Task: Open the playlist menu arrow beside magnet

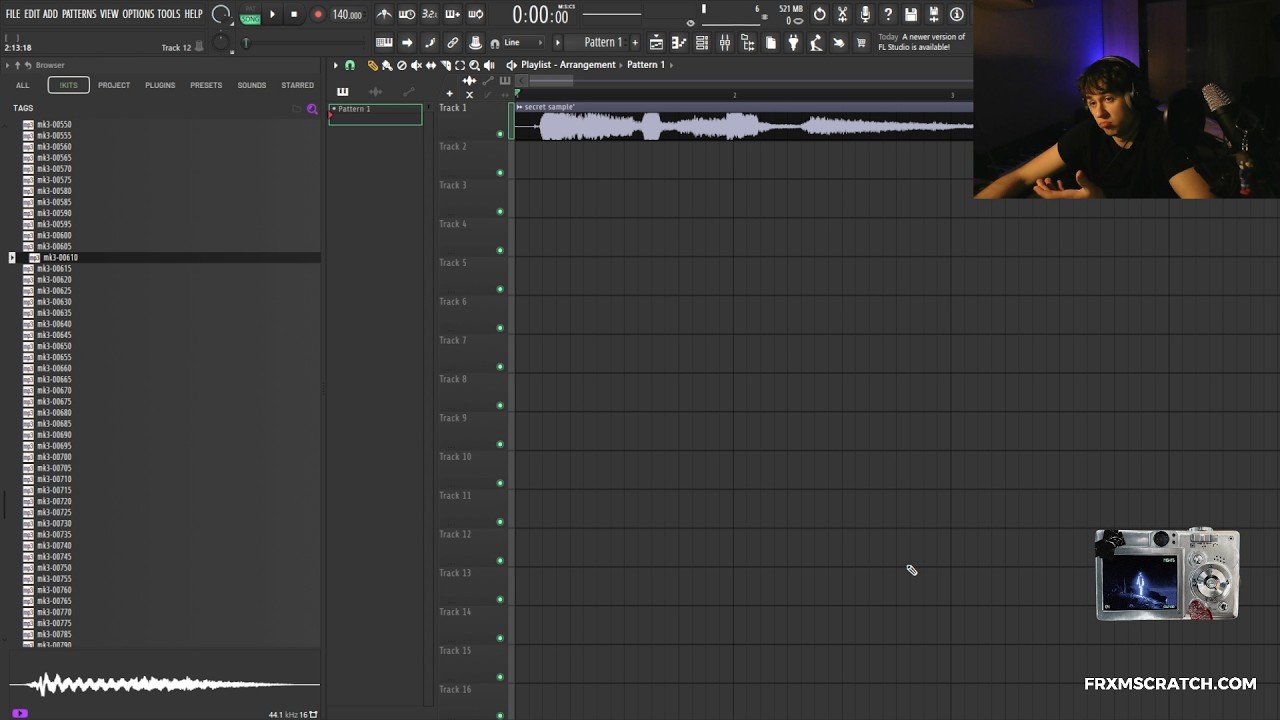Action: 335,65
